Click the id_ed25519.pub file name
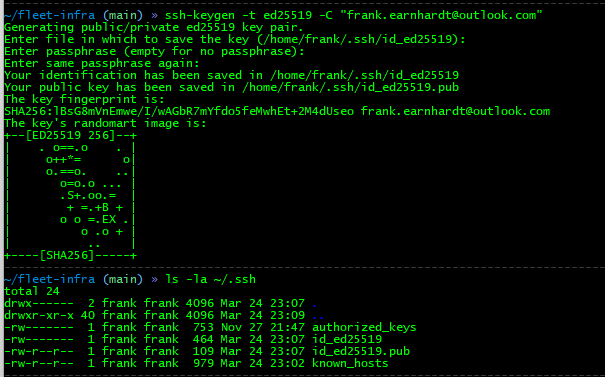This screenshot has width=605, height=377. pos(361,352)
